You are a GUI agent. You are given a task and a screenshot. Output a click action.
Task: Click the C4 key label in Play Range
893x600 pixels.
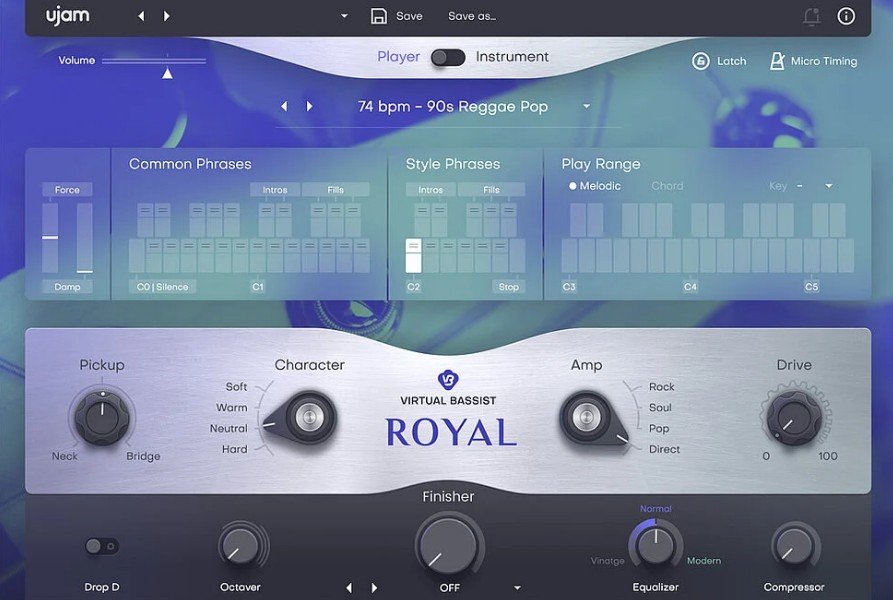pos(690,287)
